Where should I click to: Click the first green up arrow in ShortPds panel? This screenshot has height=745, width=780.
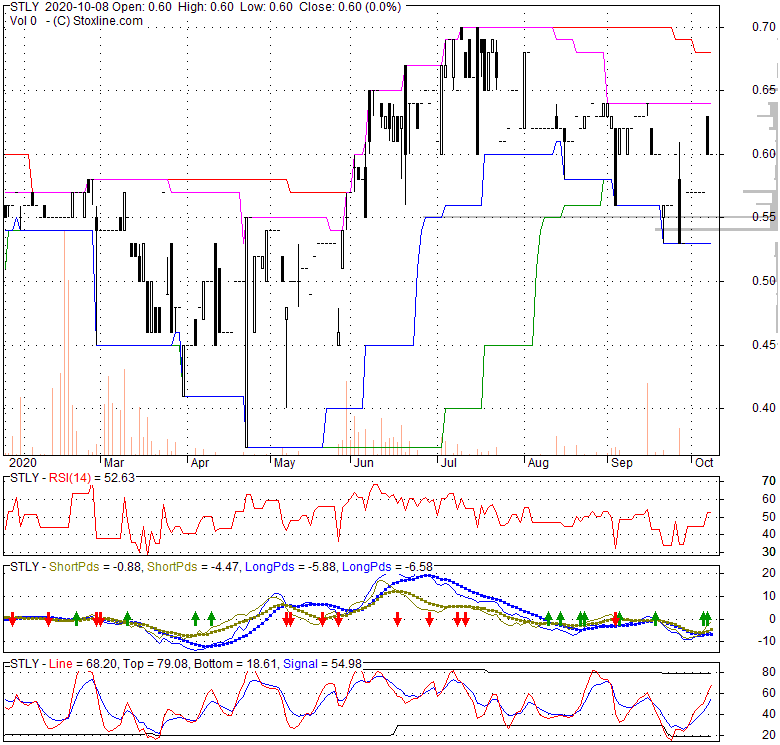click(77, 619)
